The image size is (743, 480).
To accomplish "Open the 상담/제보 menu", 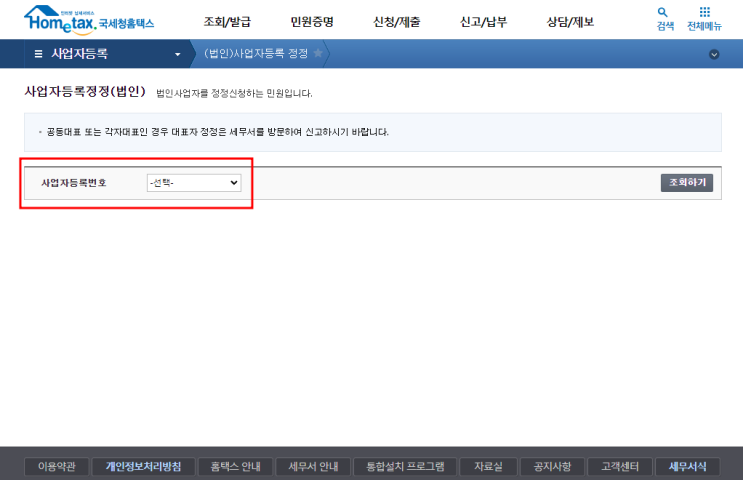I will (x=570, y=22).
